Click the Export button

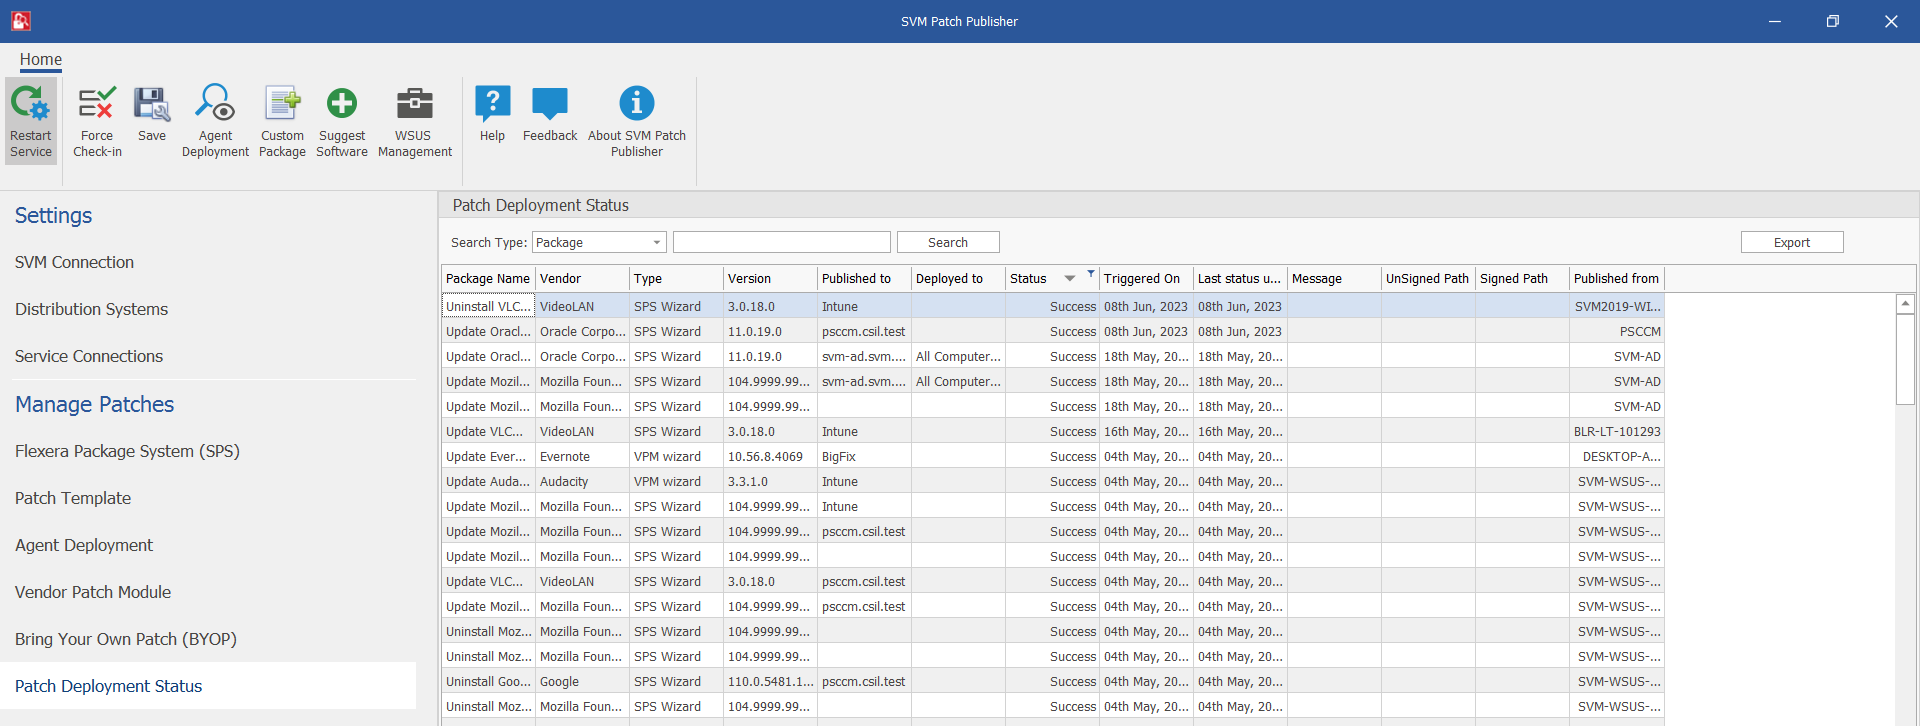coord(1791,243)
